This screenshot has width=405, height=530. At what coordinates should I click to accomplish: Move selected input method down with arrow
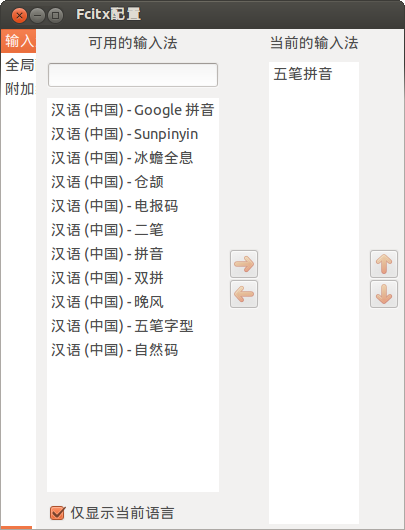point(384,294)
